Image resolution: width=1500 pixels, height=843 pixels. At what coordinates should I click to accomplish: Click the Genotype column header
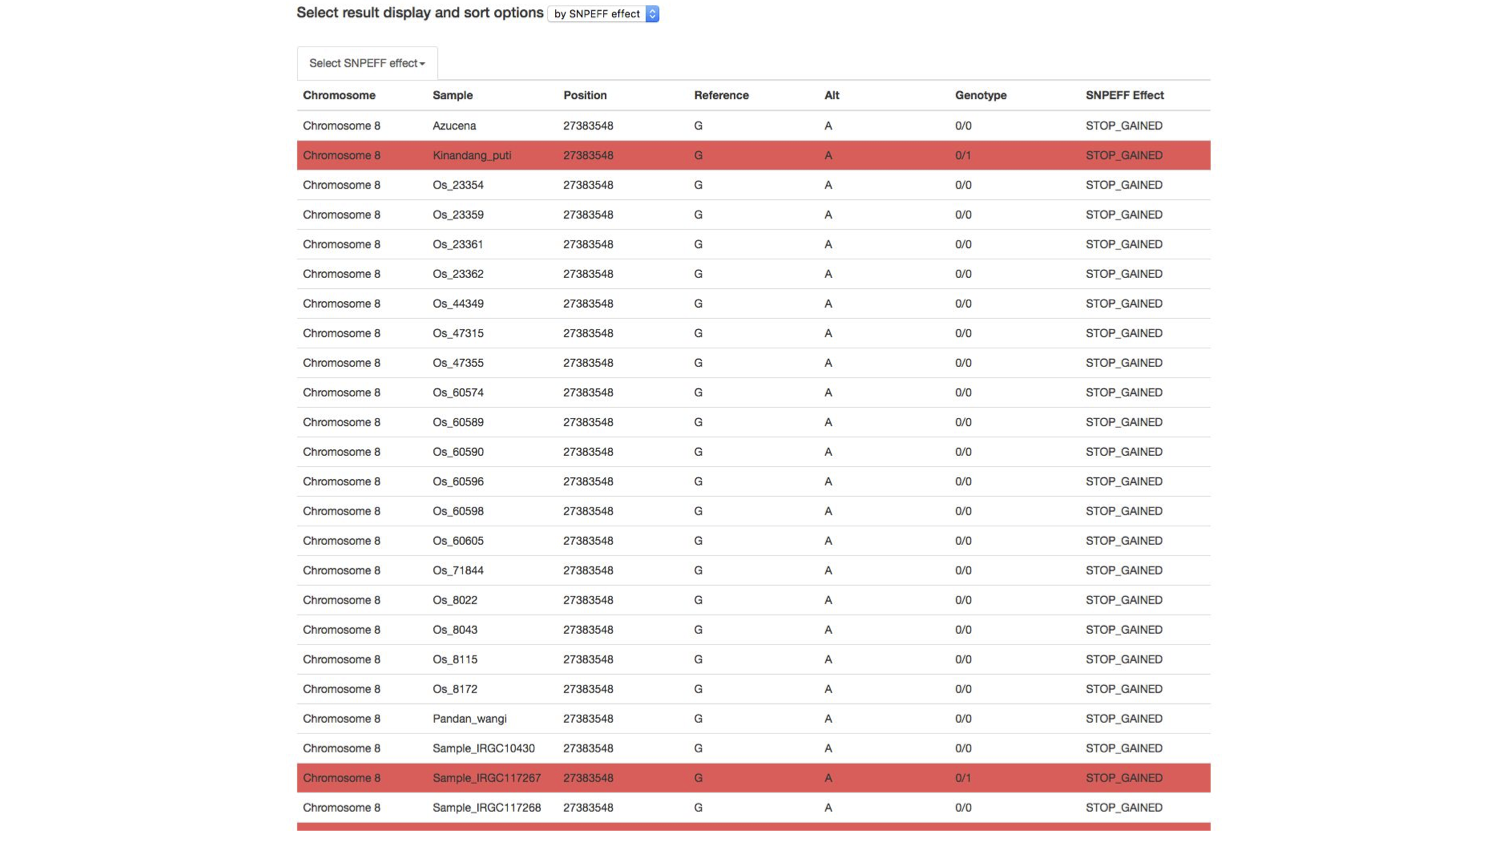coord(981,95)
